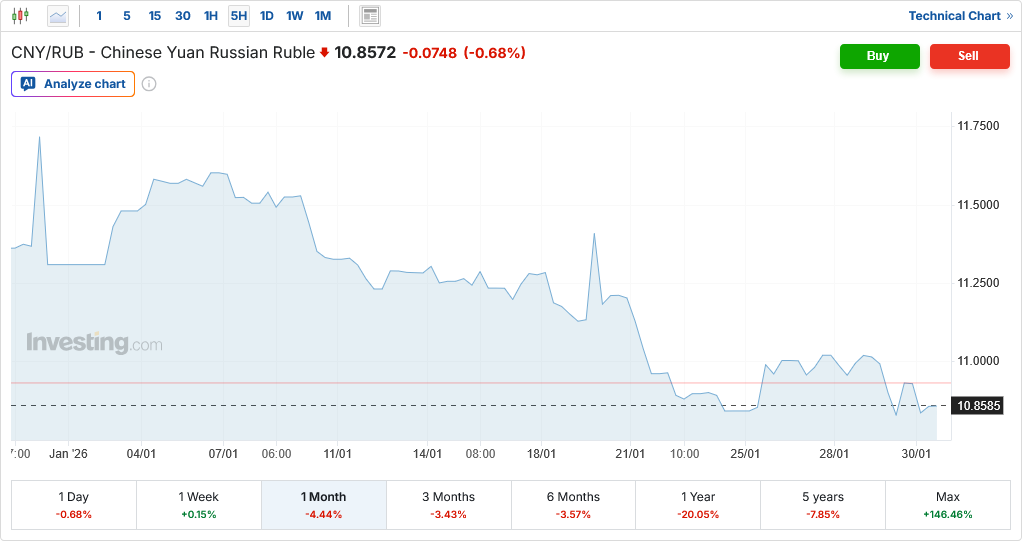Viewport: 1022px width, 541px height.
Task: Click the 11.5000 y-axis label
Action: click(x=978, y=205)
